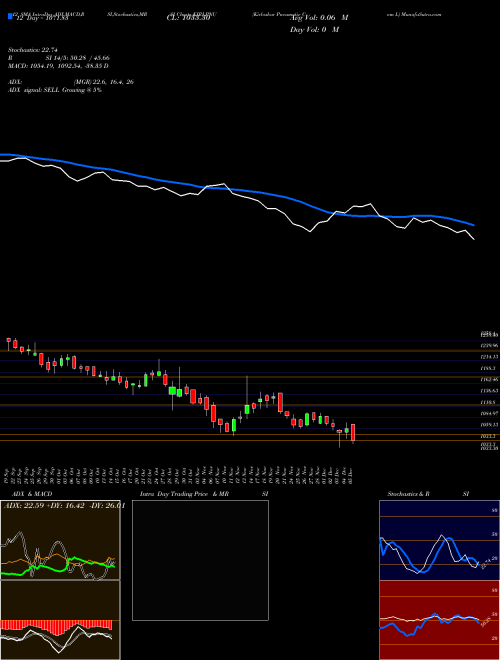Select the 'MACD: 1054.19, 1092.54, -38.35' line
The image size is (500, 660).
click(x=58, y=66)
